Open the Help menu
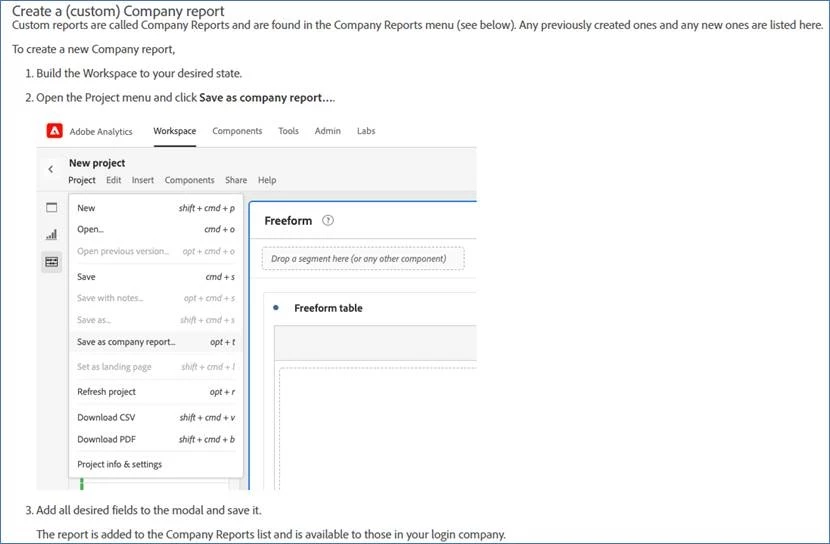Image resolution: width=830 pixels, height=544 pixels. 267,180
